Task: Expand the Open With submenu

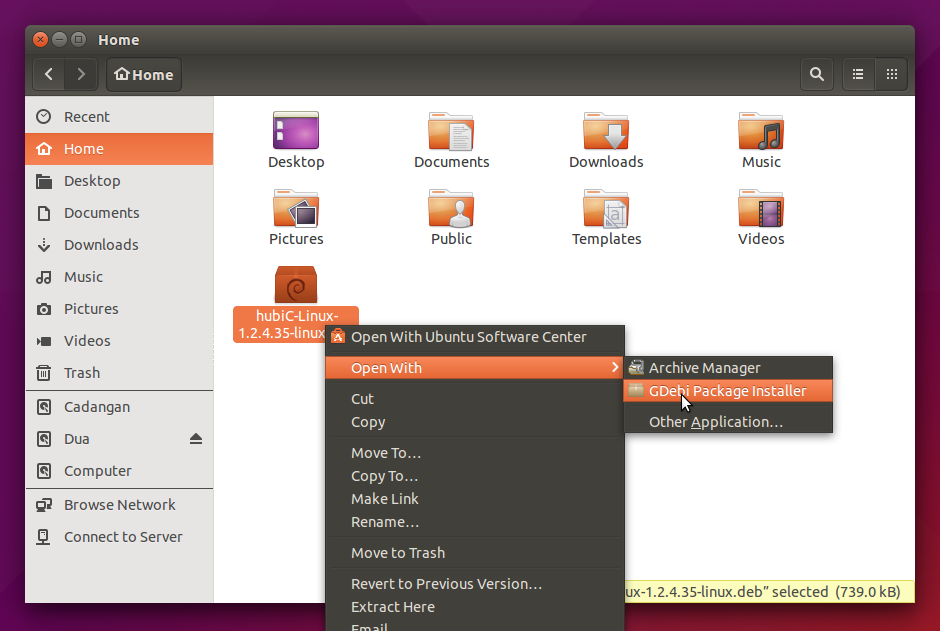Action: [475, 368]
